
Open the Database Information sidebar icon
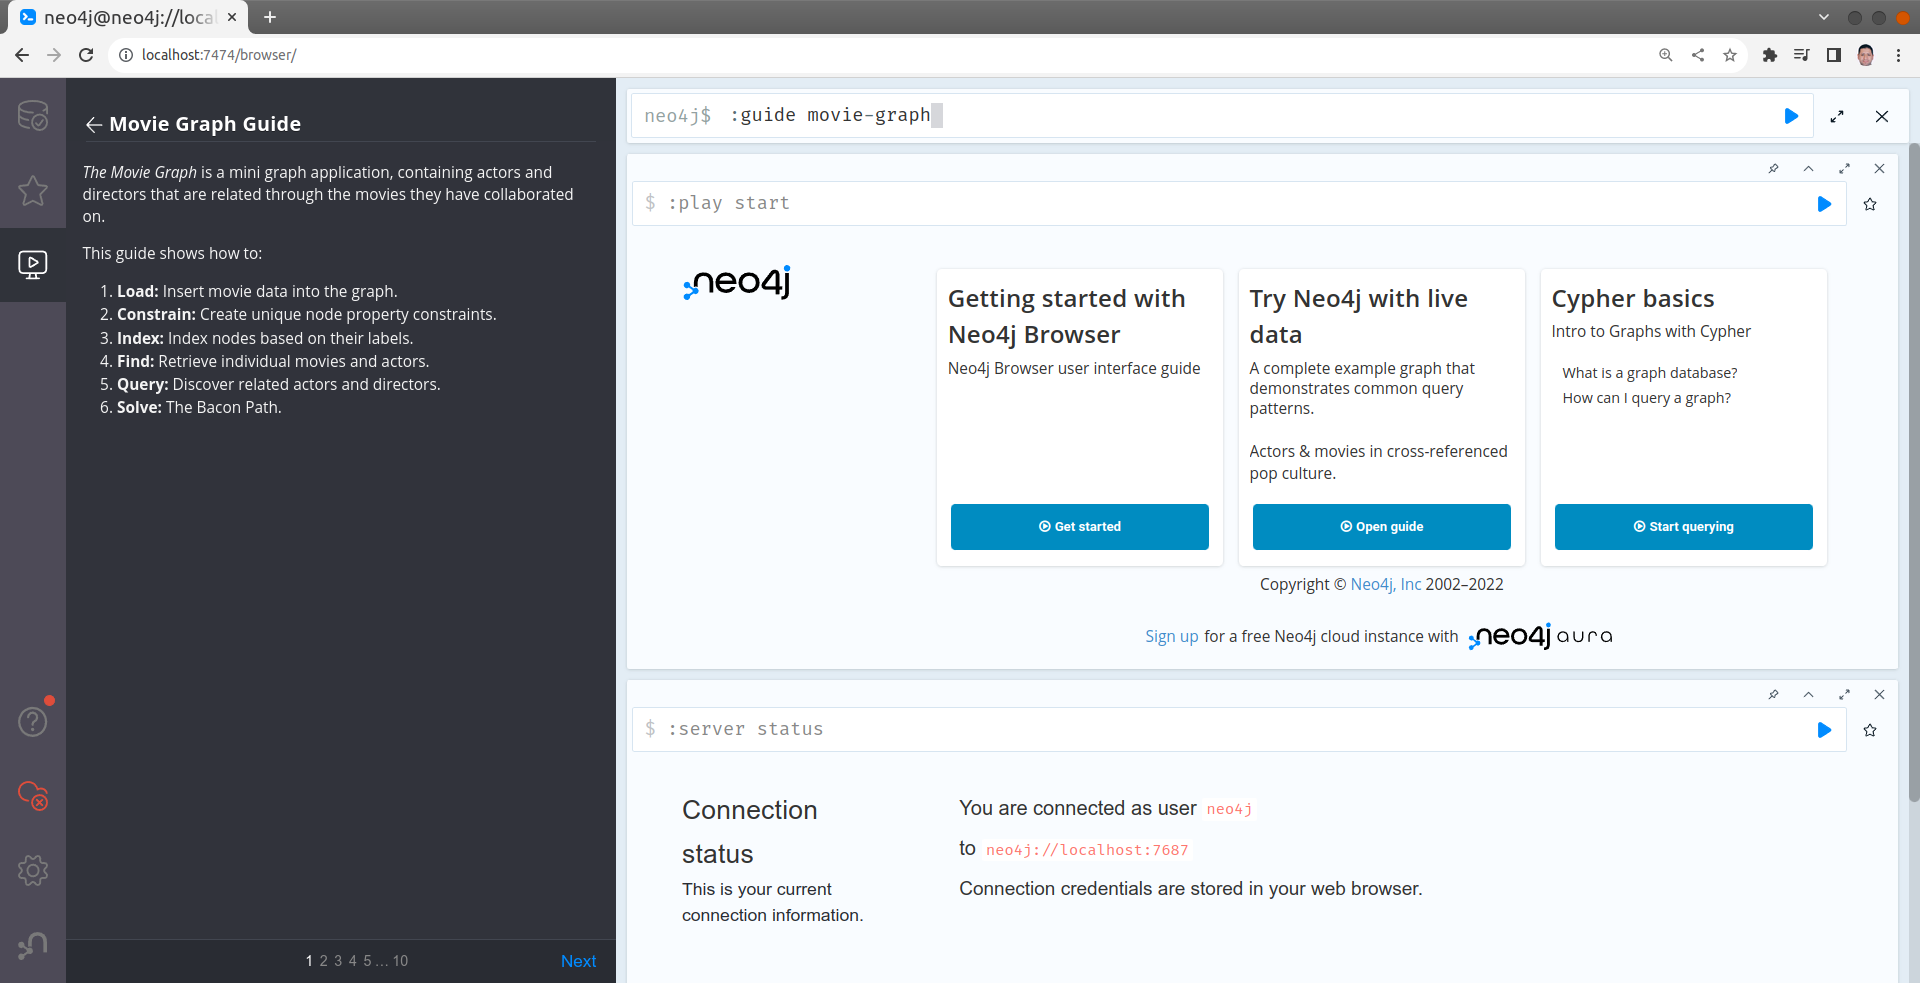click(x=33, y=115)
